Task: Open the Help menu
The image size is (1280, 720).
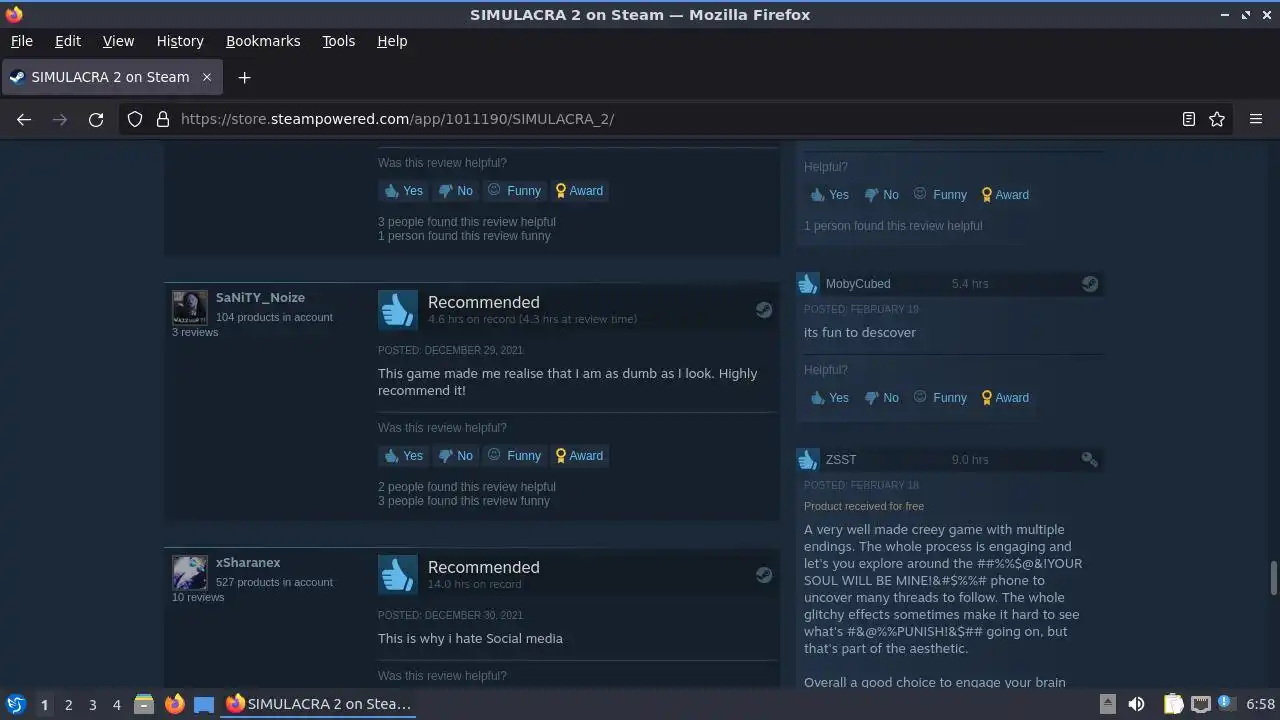Action: [392, 41]
